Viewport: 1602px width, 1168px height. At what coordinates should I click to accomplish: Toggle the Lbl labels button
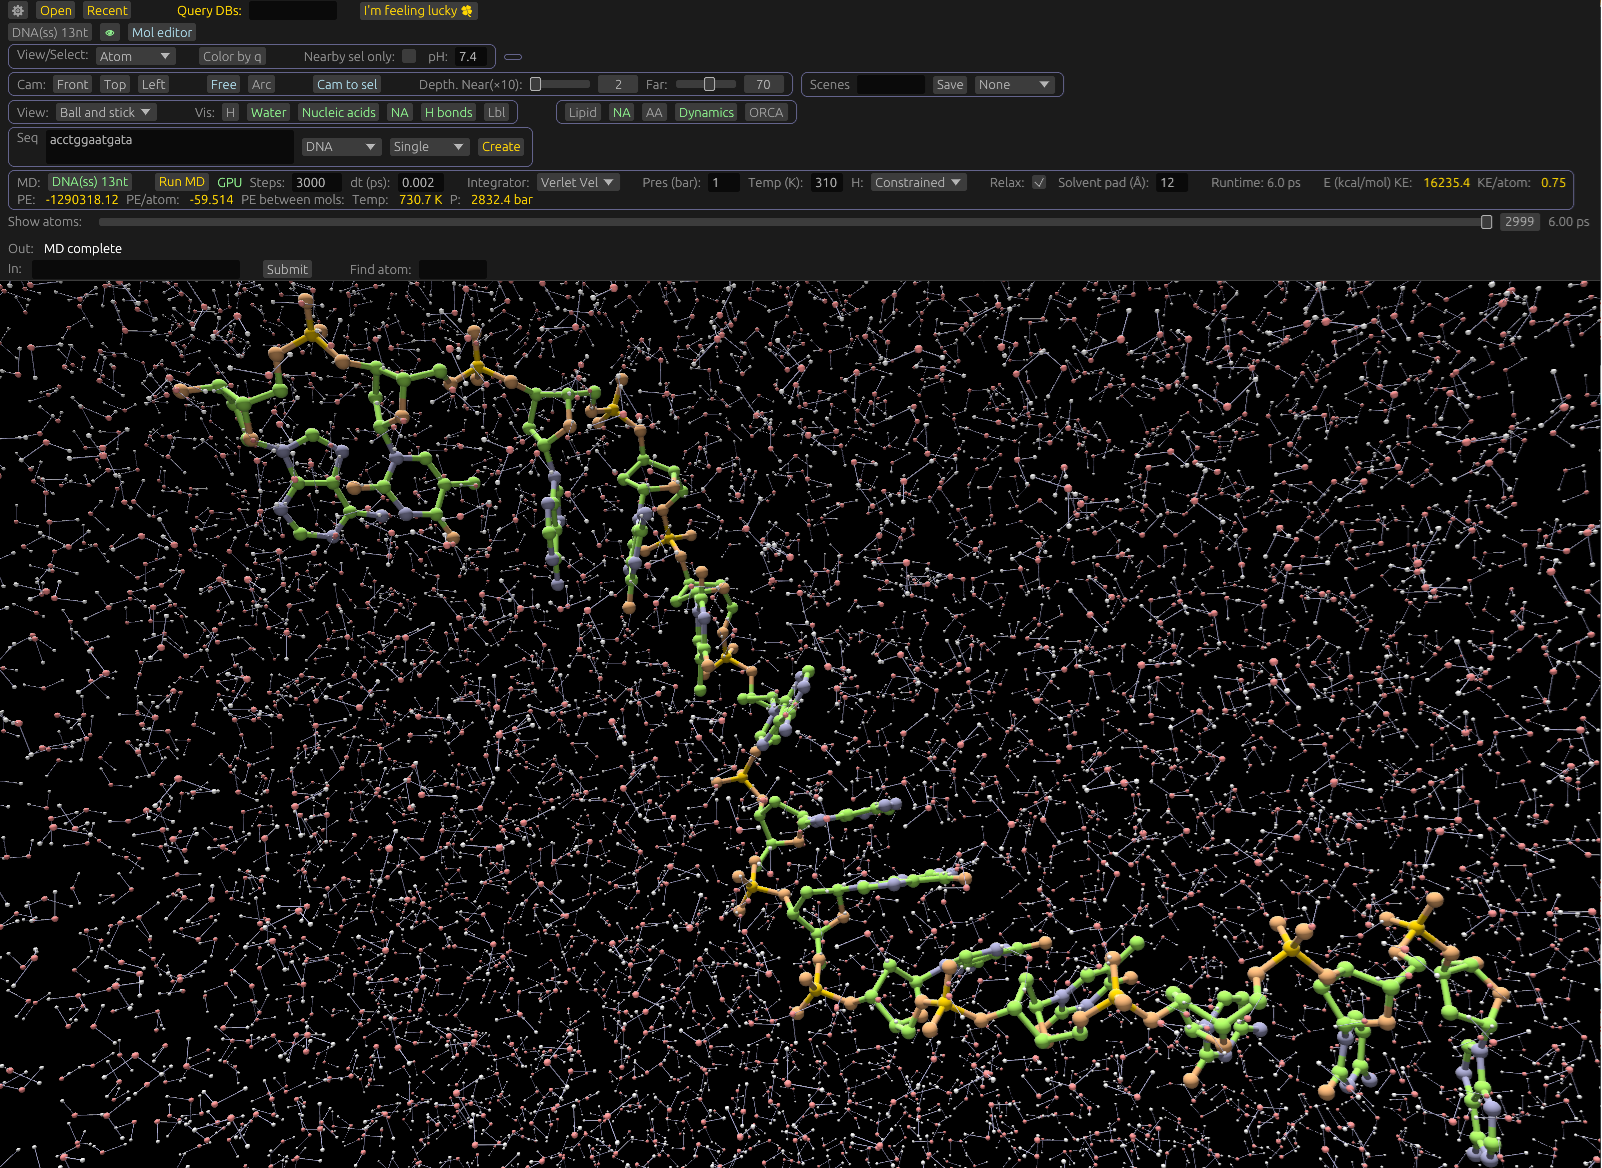click(x=497, y=113)
